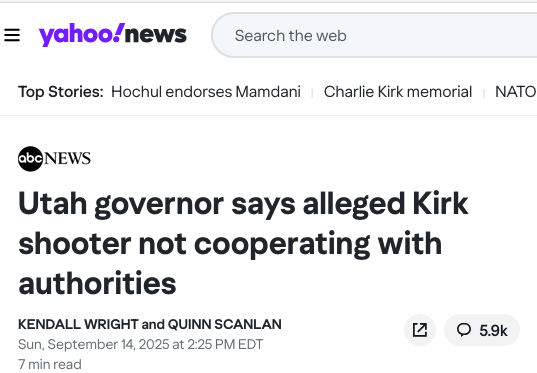The height and width of the screenshot is (373, 537).
Task: Click the round ABC logo badge
Action: (30, 159)
